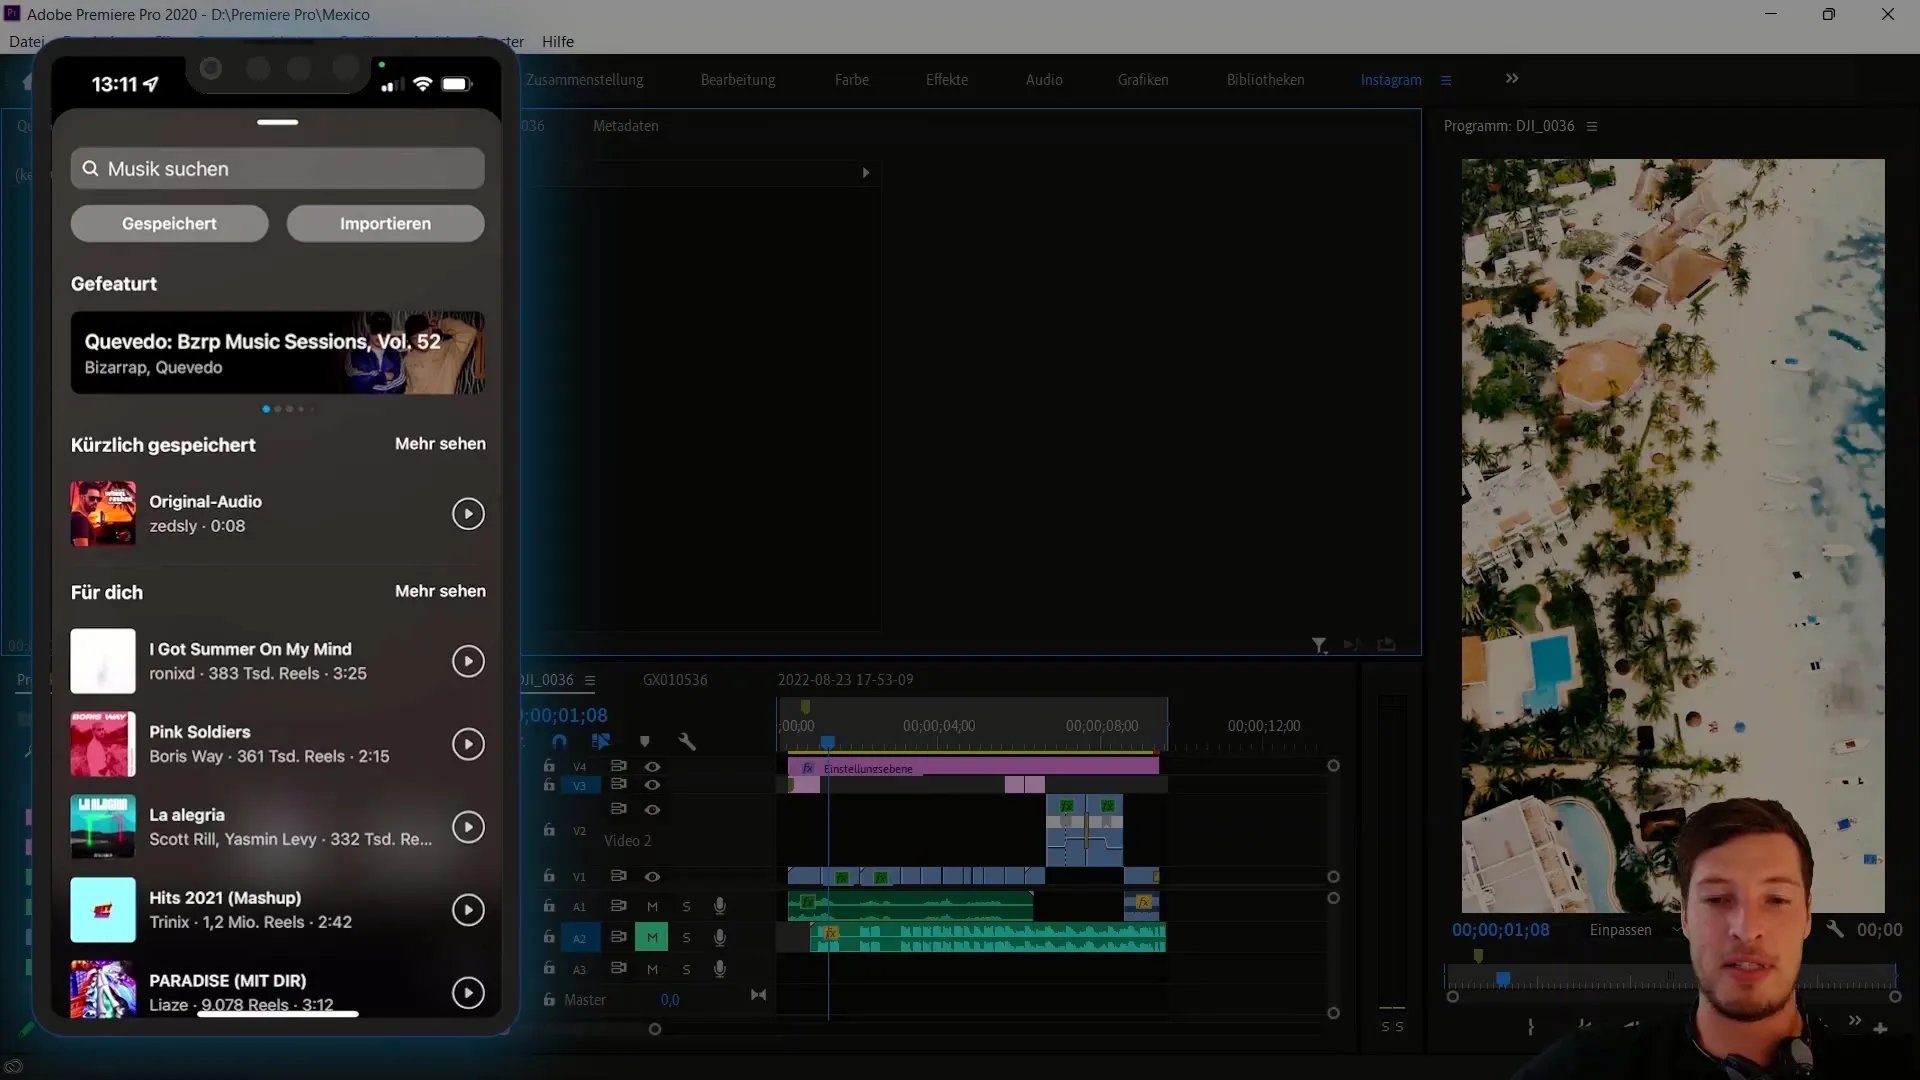The width and height of the screenshot is (1920, 1080).
Task: Play the La alegria song preview
Action: click(468, 827)
